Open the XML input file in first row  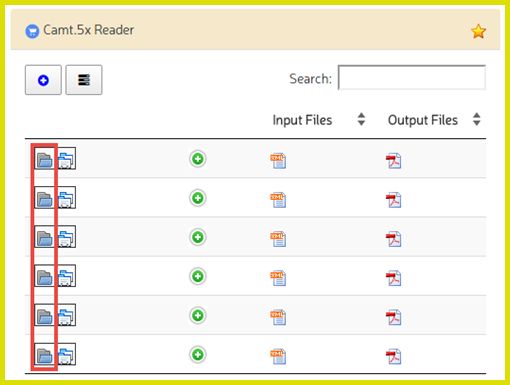pyautogui.click(x=278, y=161)
